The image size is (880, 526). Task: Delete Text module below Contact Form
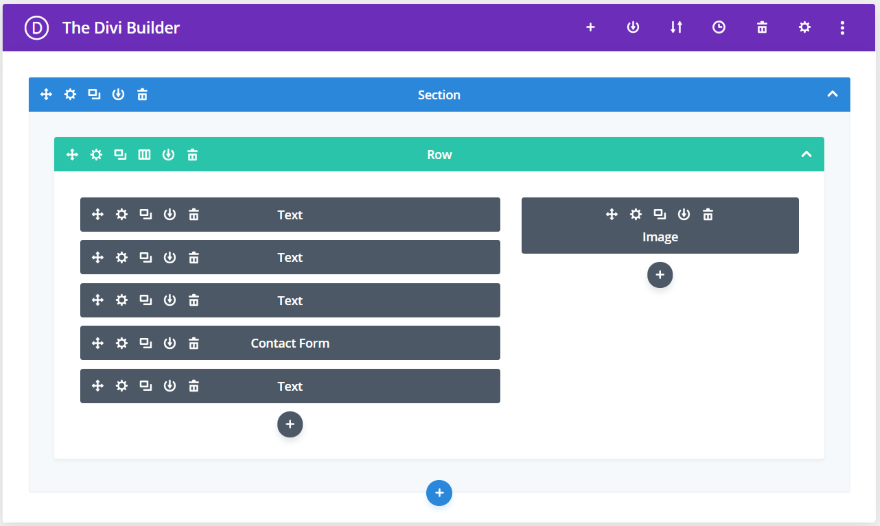point(194,386)
